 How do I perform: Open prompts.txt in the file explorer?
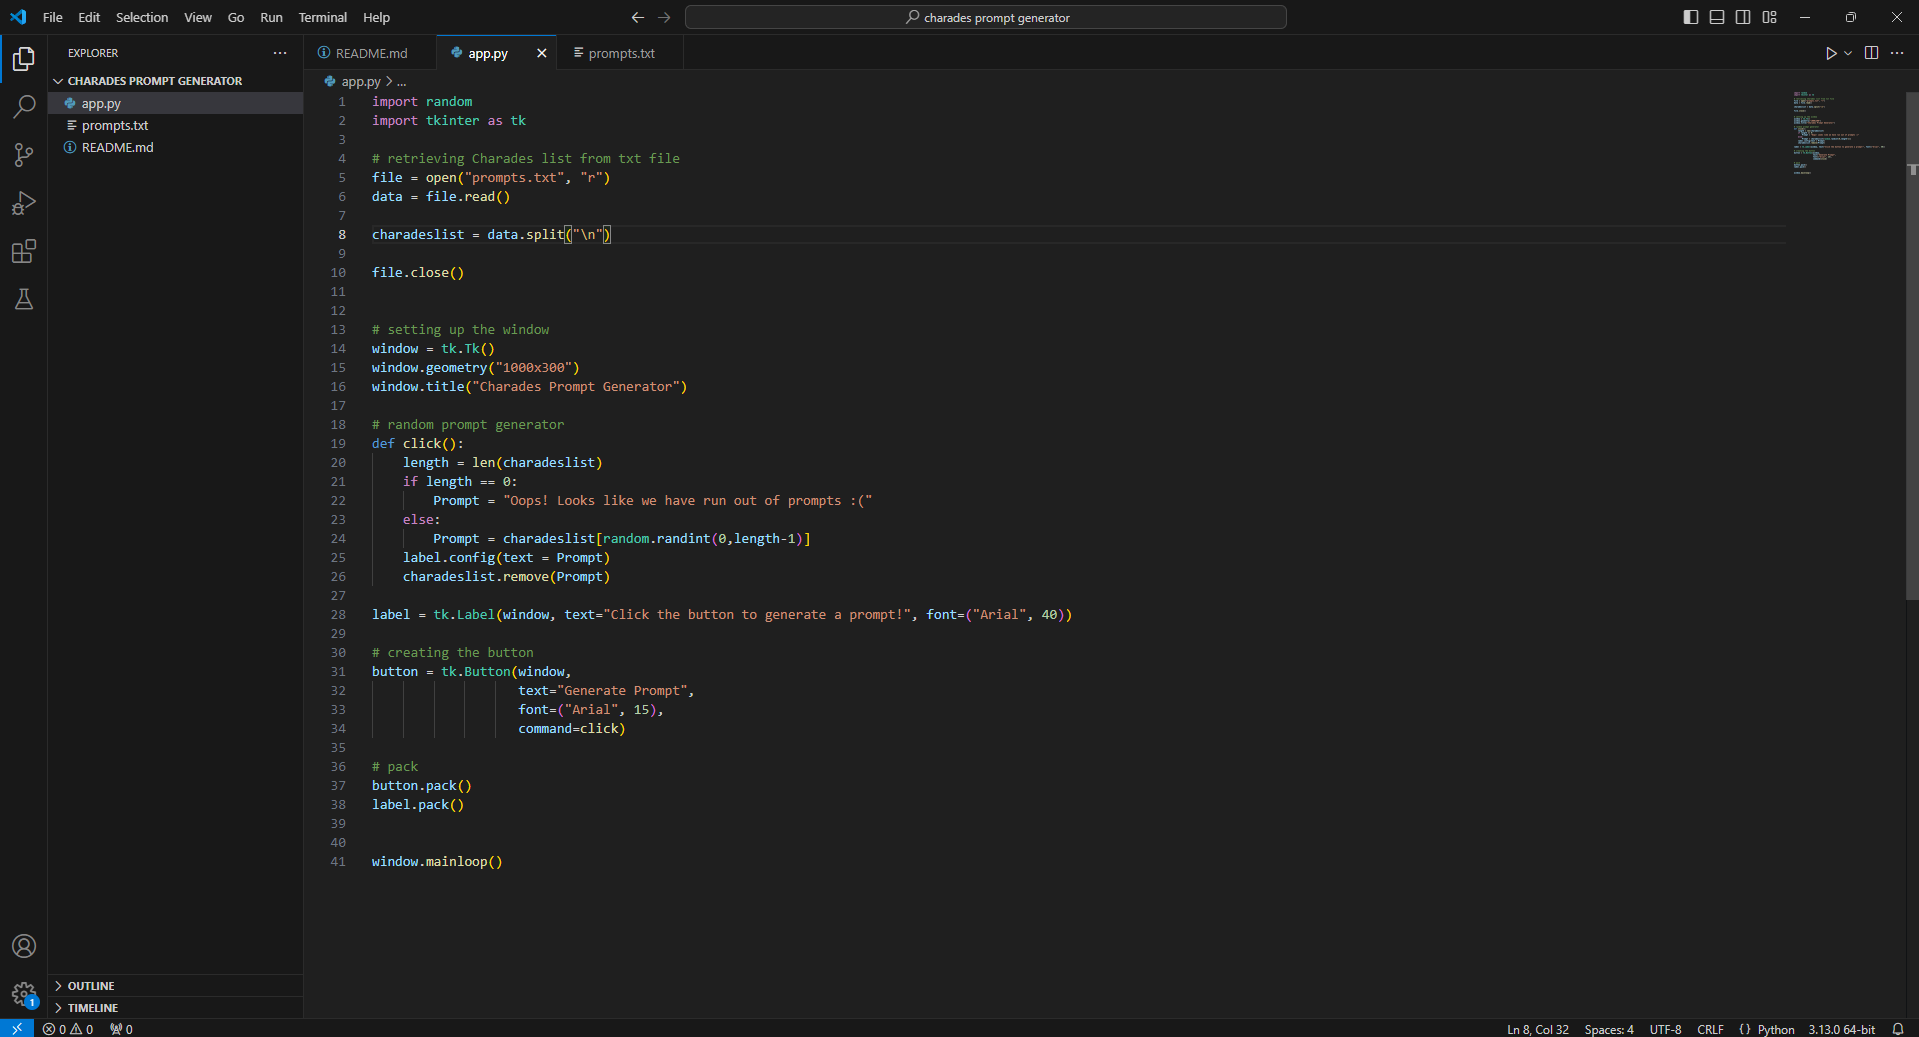pos(176,125)
